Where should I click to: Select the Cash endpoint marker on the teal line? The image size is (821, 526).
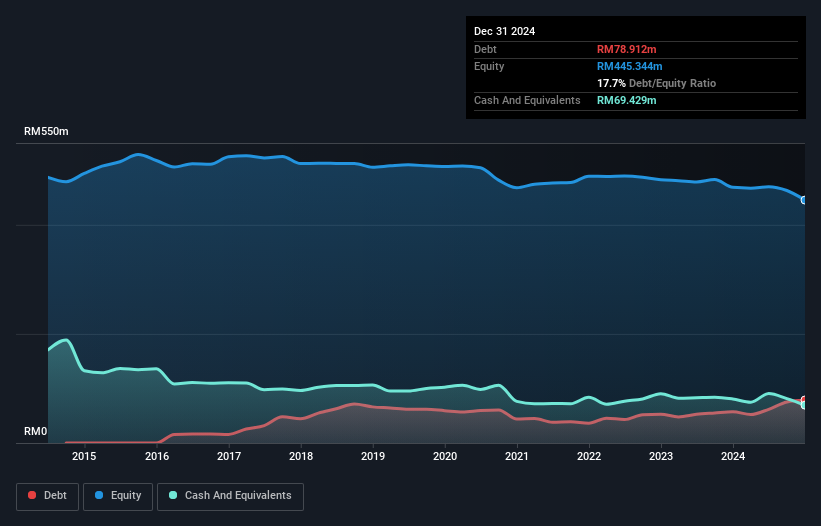[x=804, y=405]
